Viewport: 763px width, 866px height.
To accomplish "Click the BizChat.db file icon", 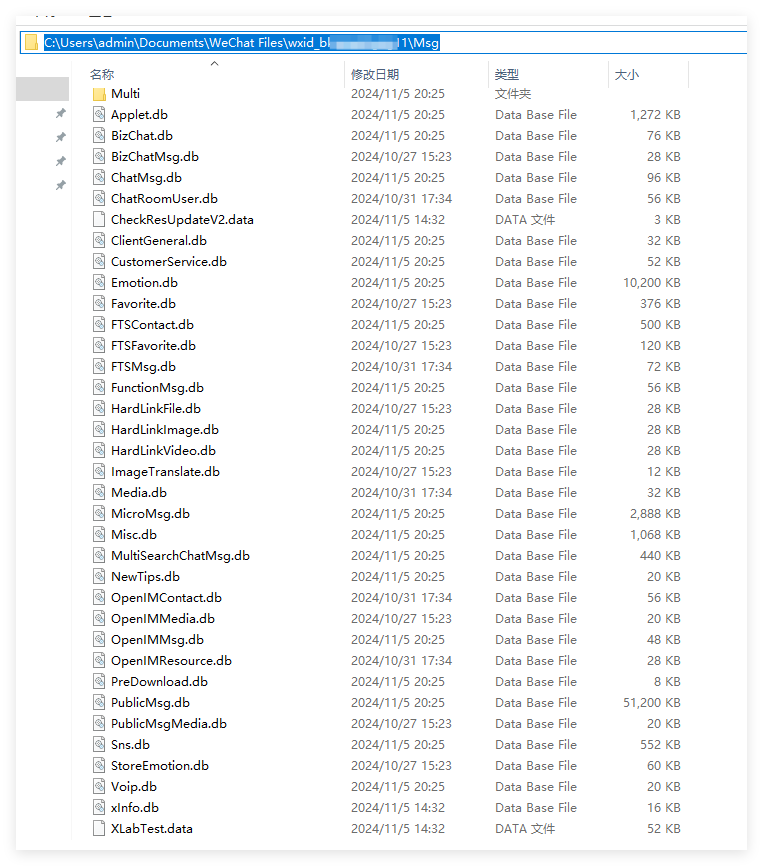I will coord(99,136).
